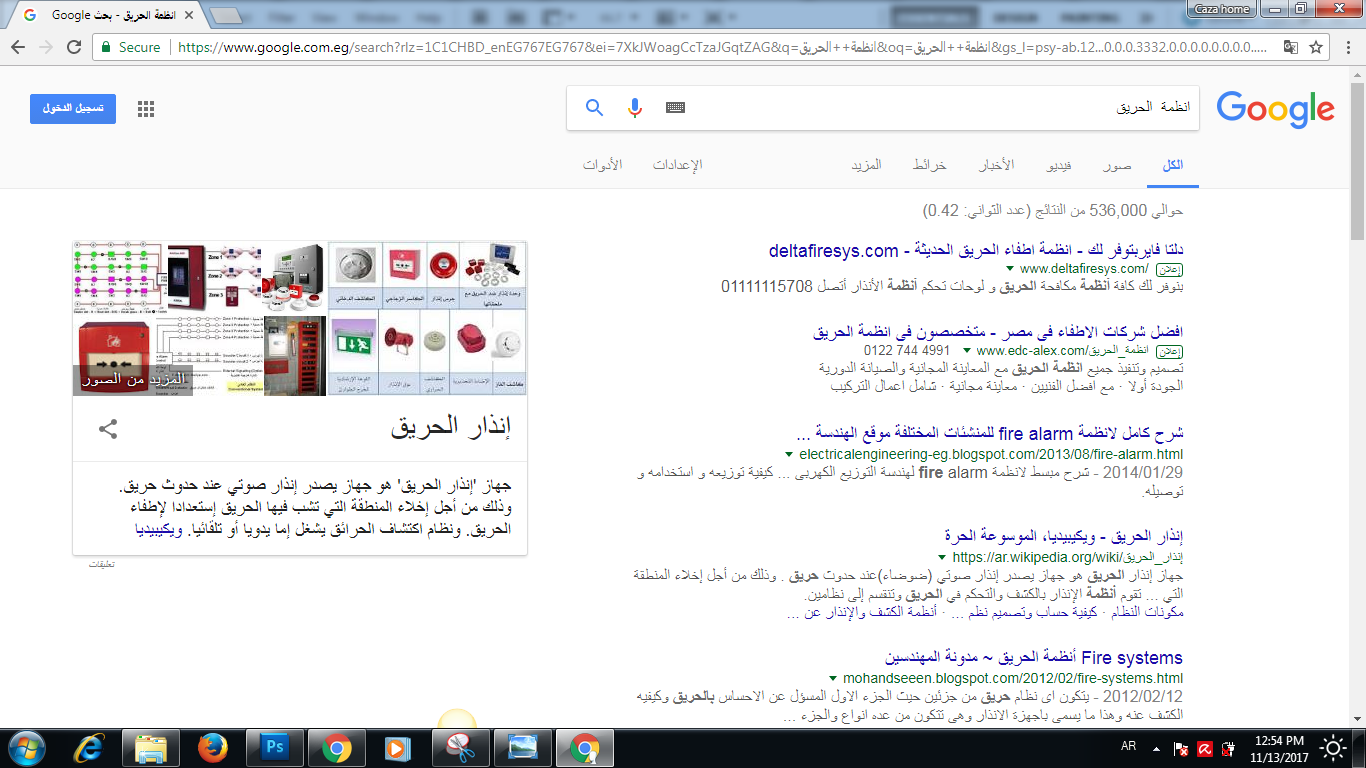The height and width of the screenshot is (768, 1366).
Task: Open the Google apps grid
Action: [146, 109]
